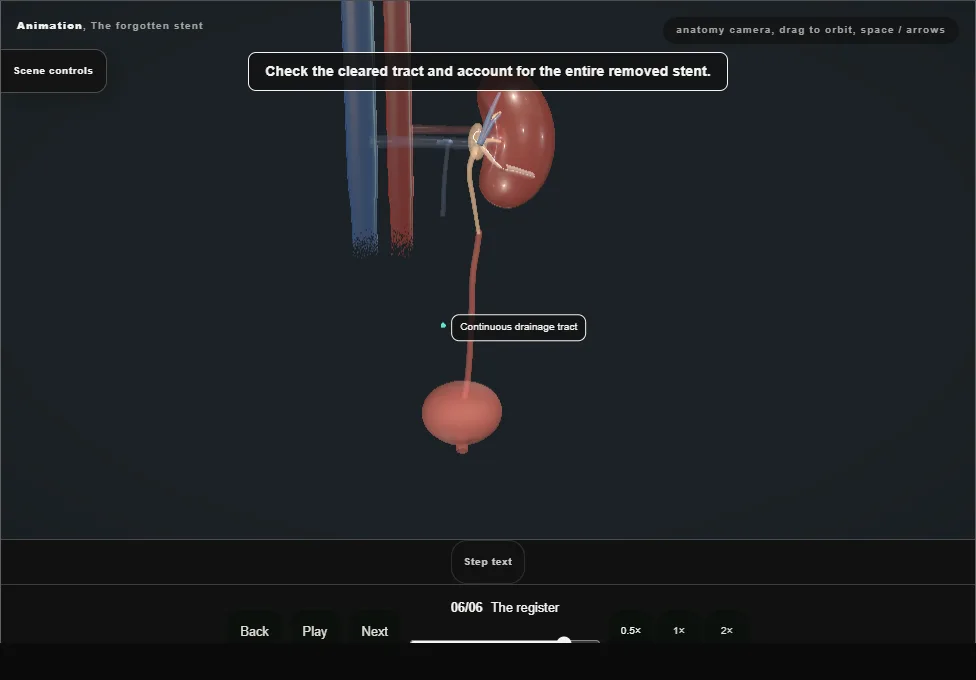Click the caption about the cleared tract

pos(488,72)
